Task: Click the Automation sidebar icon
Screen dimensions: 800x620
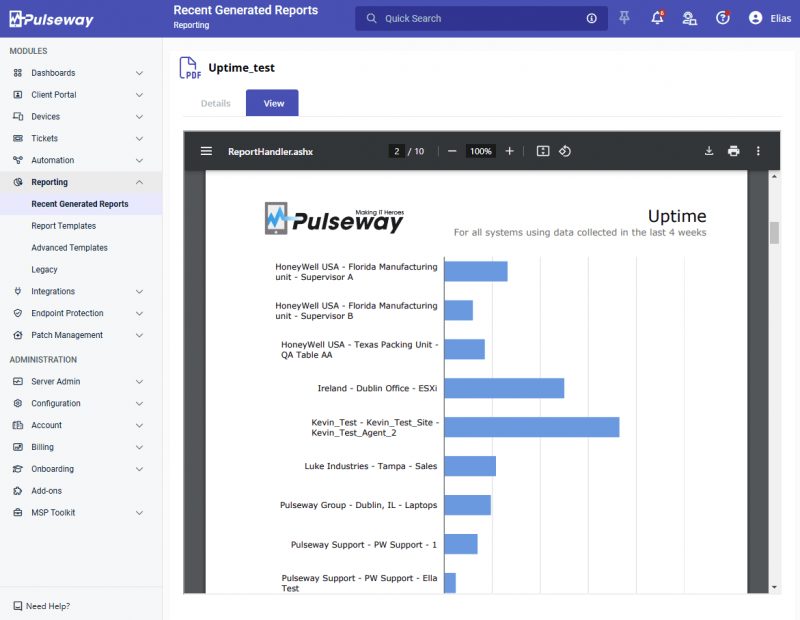Action: 18,160
